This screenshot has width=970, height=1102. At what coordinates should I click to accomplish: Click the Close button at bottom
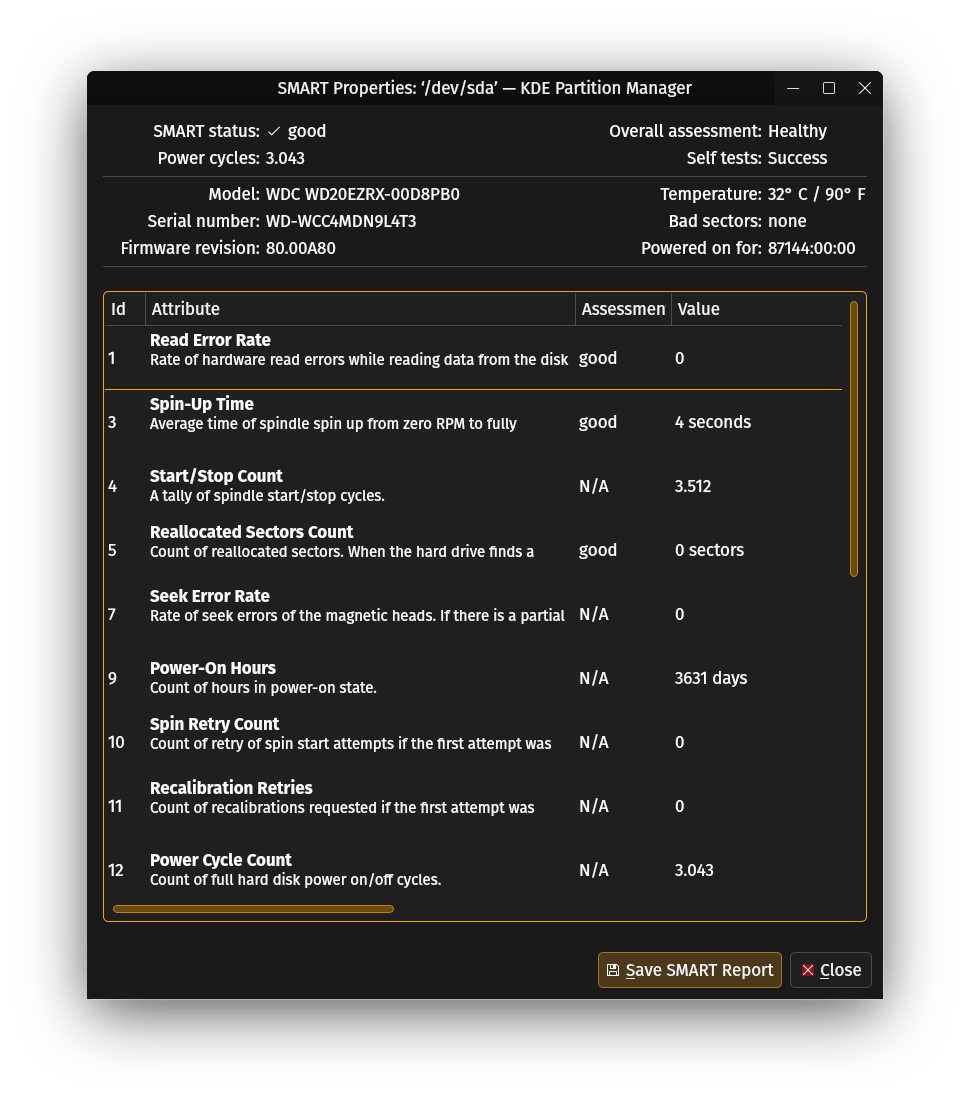pyautogui.click(x=831, y=970)
